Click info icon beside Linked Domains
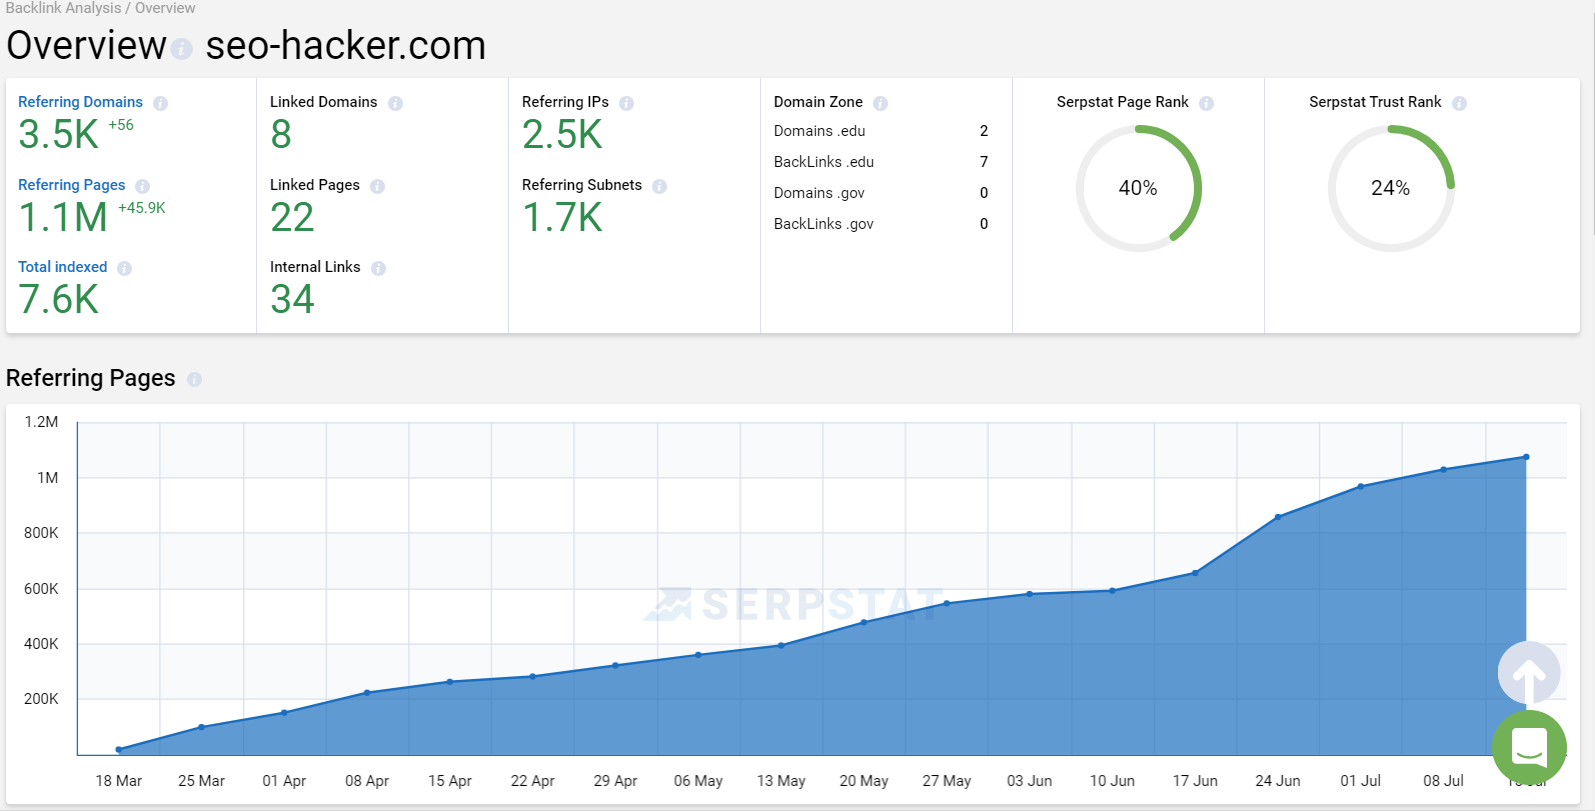 (395, 103)
